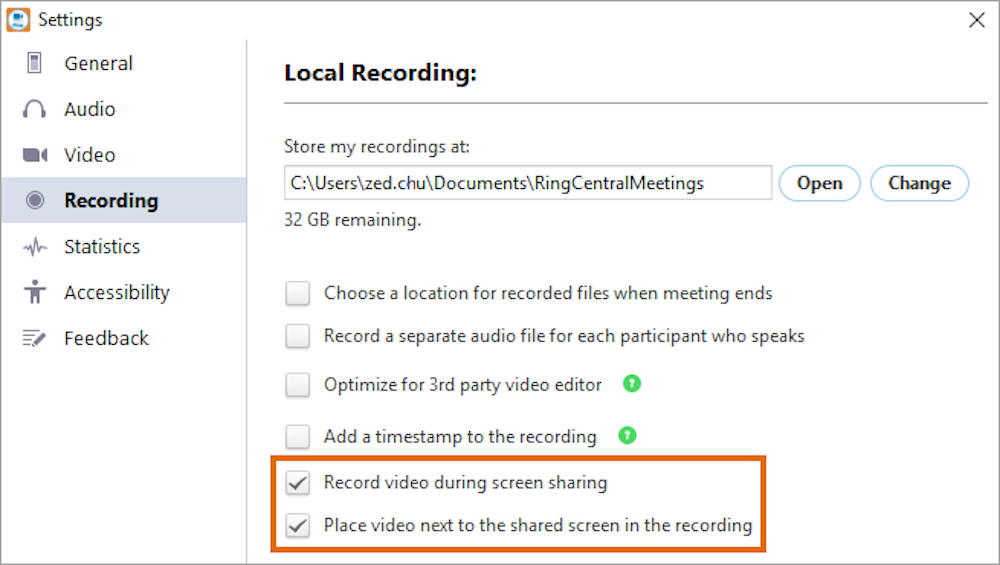The height and width of the screenshot is (565, 1000).
Task: Check Optimize for 3rd party video editor
Action: pos(298,385)
